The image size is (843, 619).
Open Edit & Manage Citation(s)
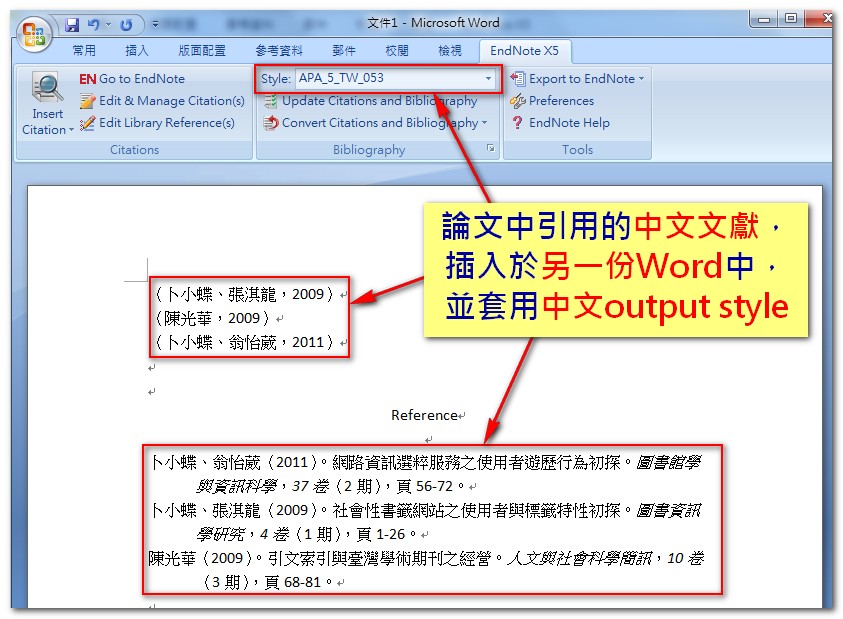click(172, 101)
